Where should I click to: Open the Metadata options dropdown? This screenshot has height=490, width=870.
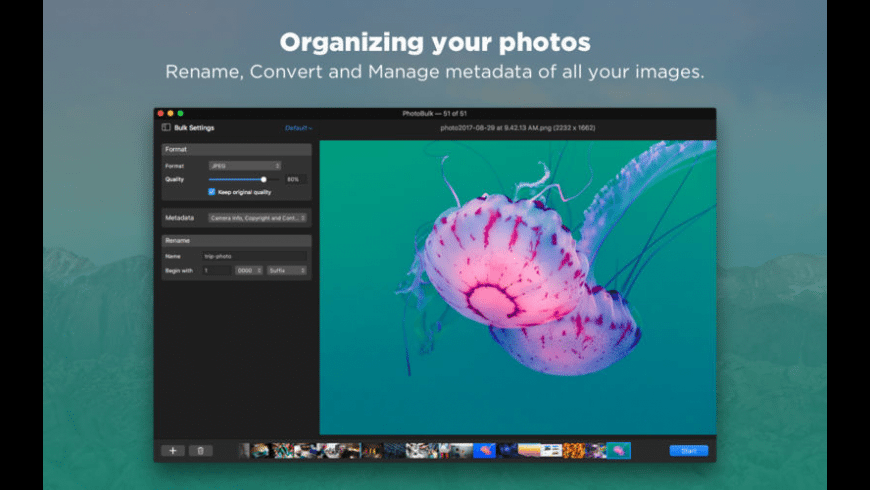[257, 218]
